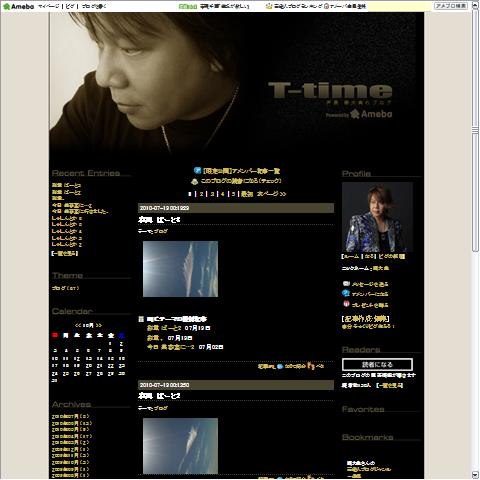Screen dimensions: 480x480
Task: Open the first post's sky photo thumbnail
Action: 180,269
